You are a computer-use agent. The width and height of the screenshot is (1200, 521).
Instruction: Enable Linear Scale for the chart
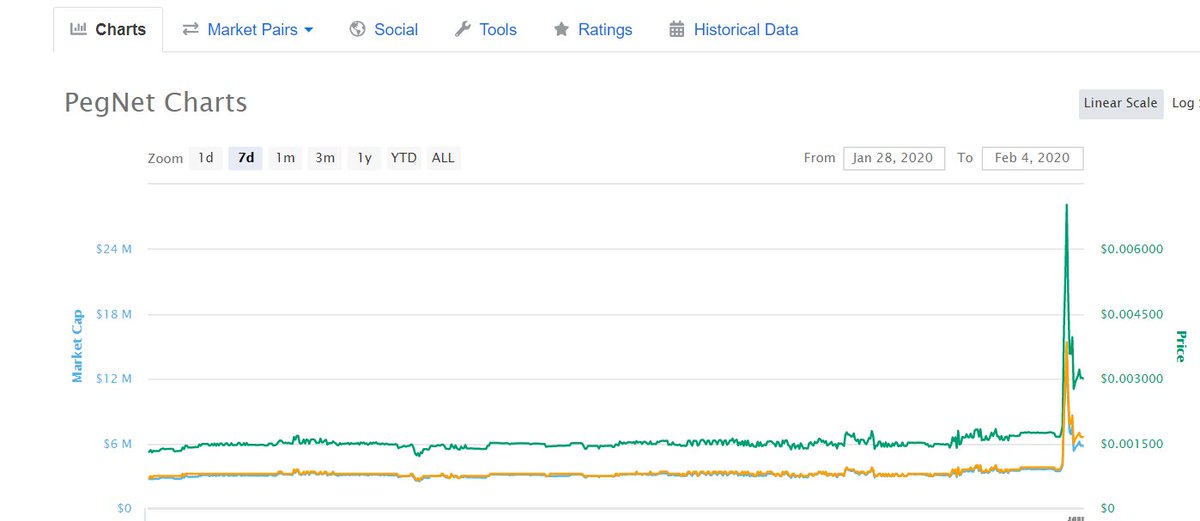point(1121,103)
